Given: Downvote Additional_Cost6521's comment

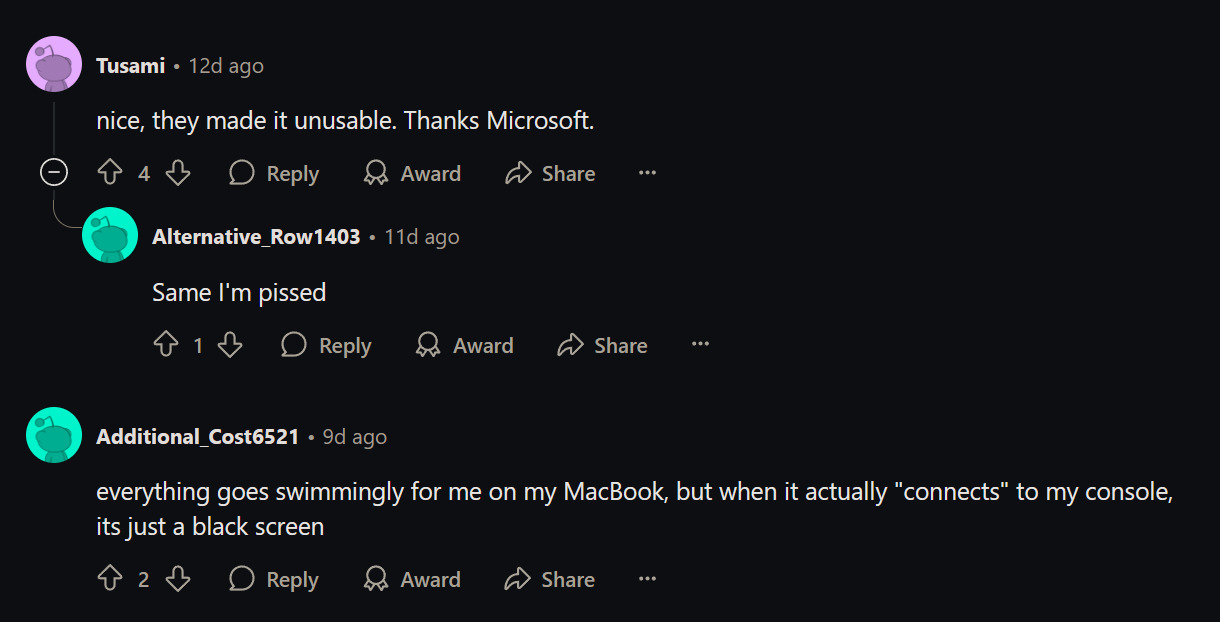Looking at the screenshot, I should pyautogui.click(x=178, y=579).
